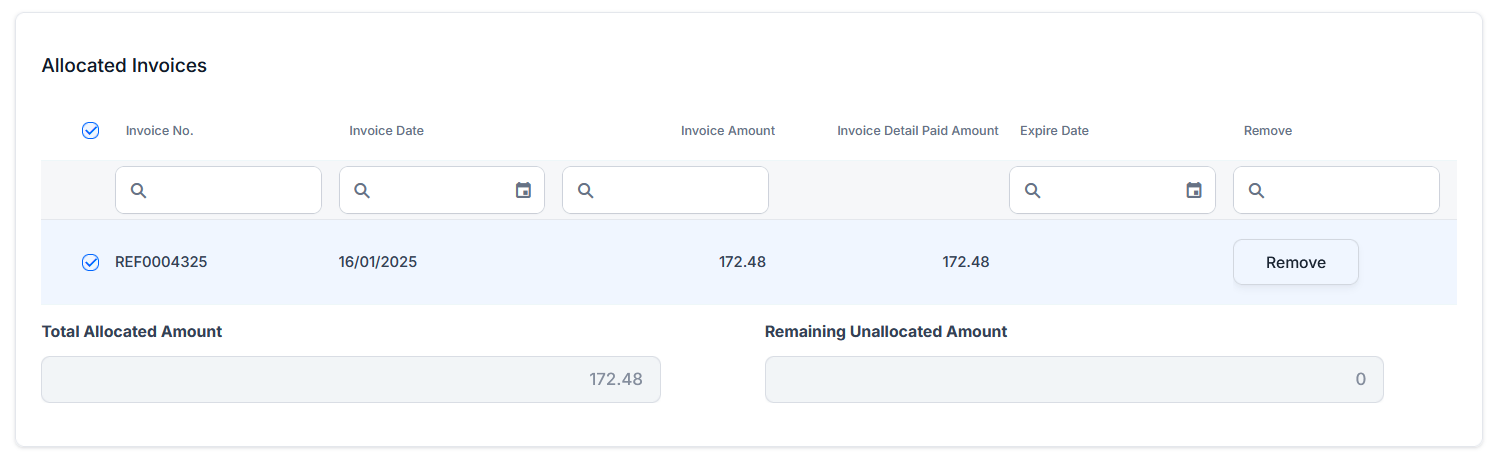Remove invoice REF0004325 from allocation
Image resolution: width=1508 pixels, height=459 pixels.
tap(1295, 262)
